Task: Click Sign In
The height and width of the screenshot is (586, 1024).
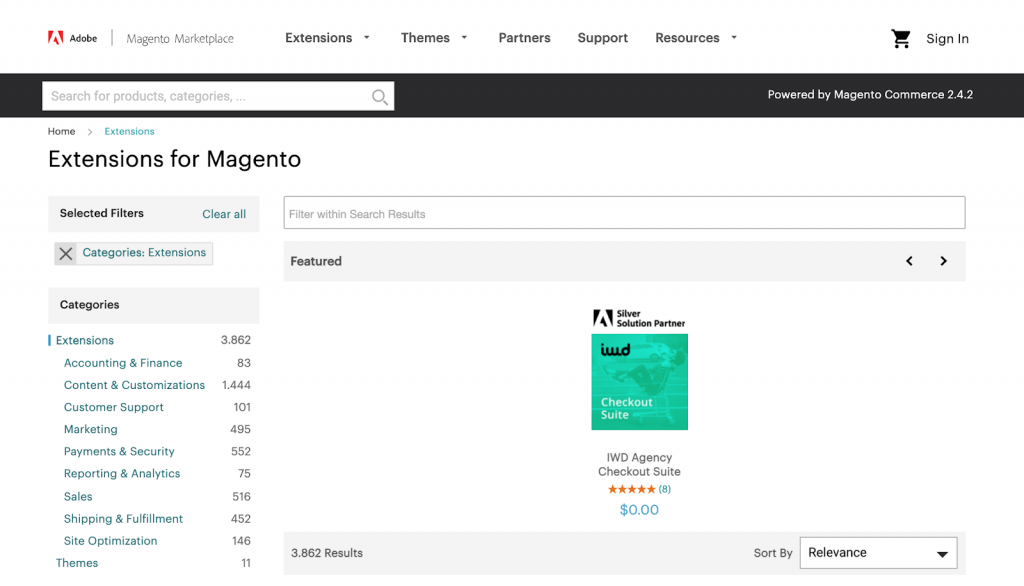Action: 947,38
